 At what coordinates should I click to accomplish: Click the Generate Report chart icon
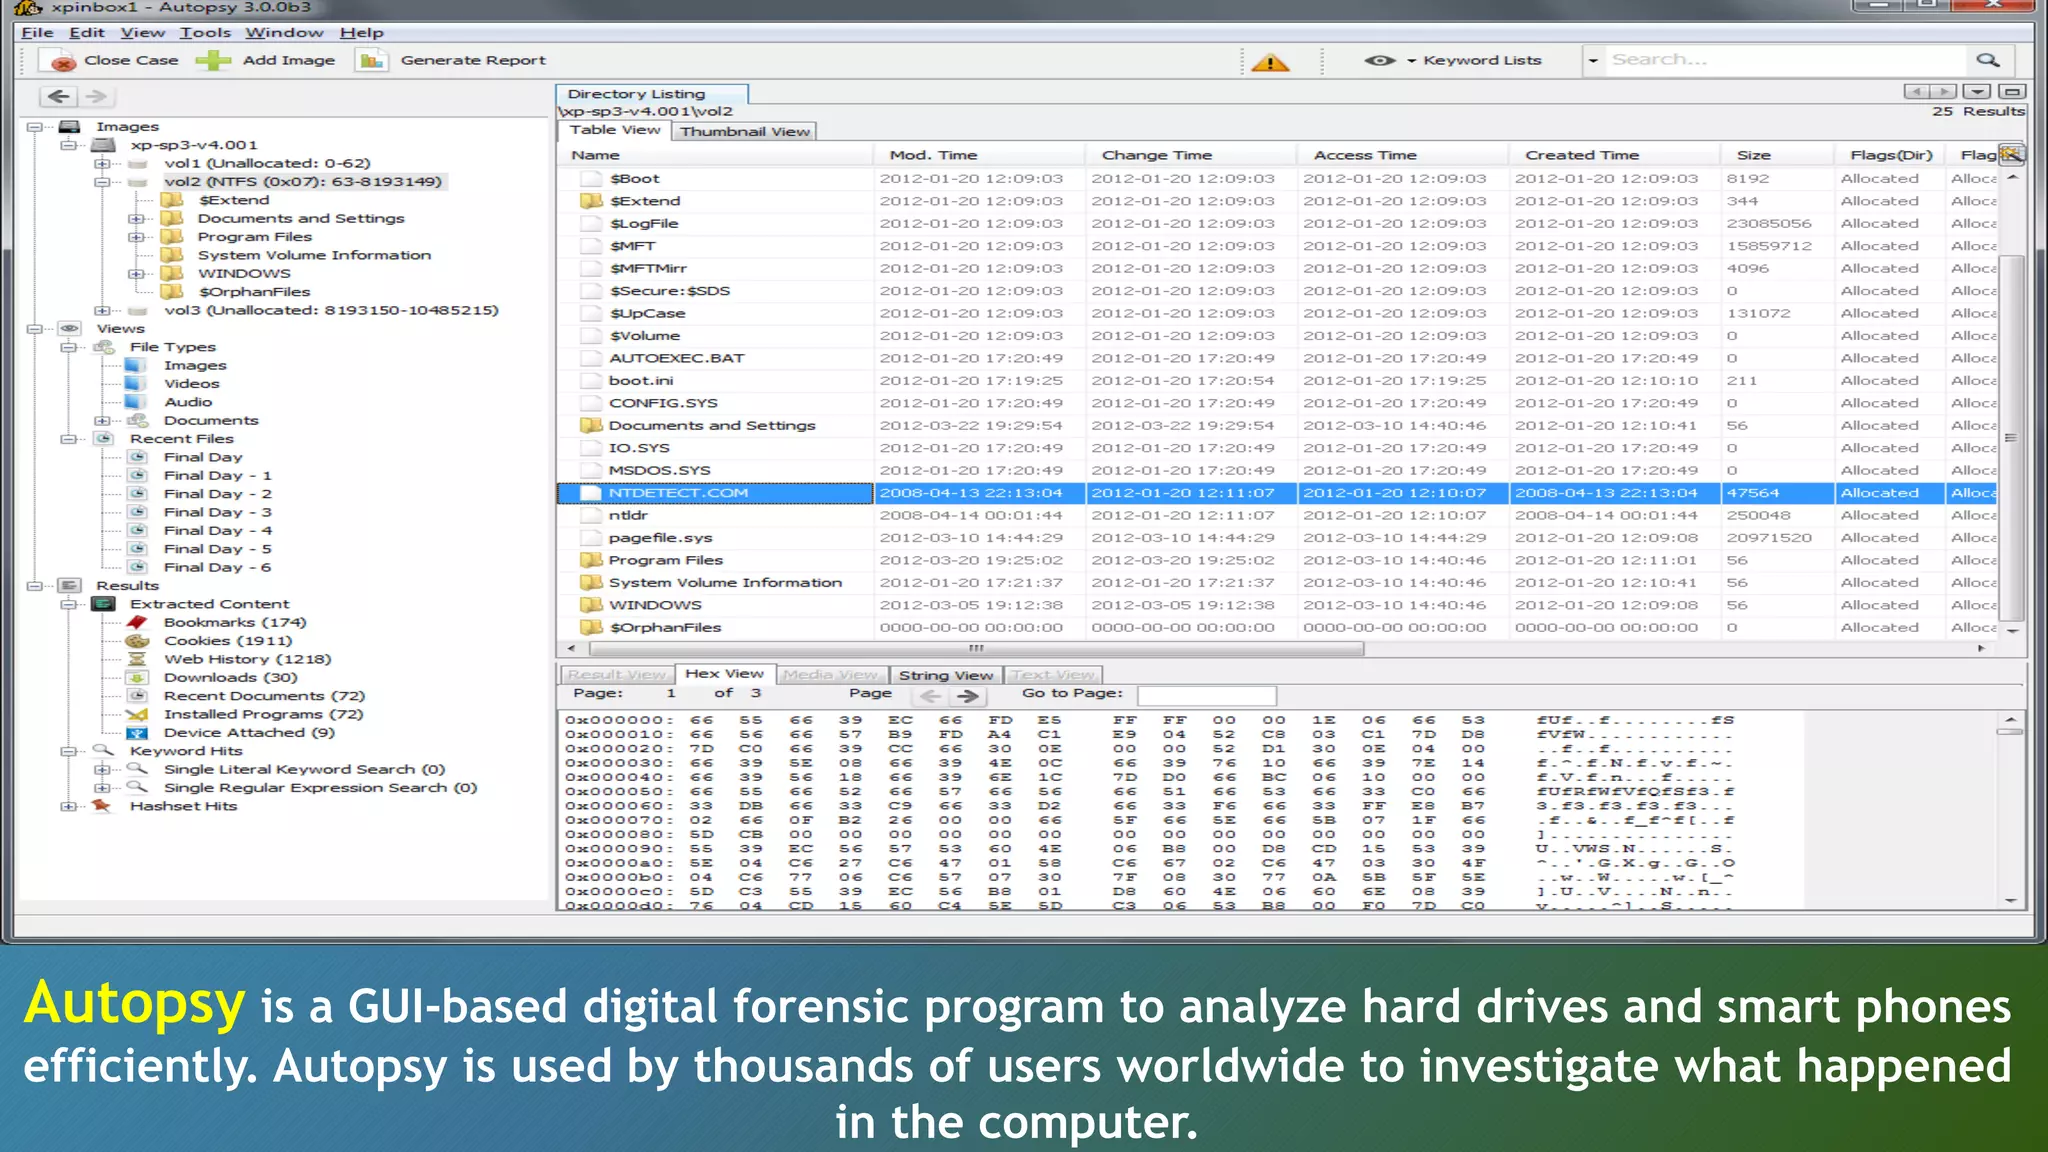click(372, 61)
